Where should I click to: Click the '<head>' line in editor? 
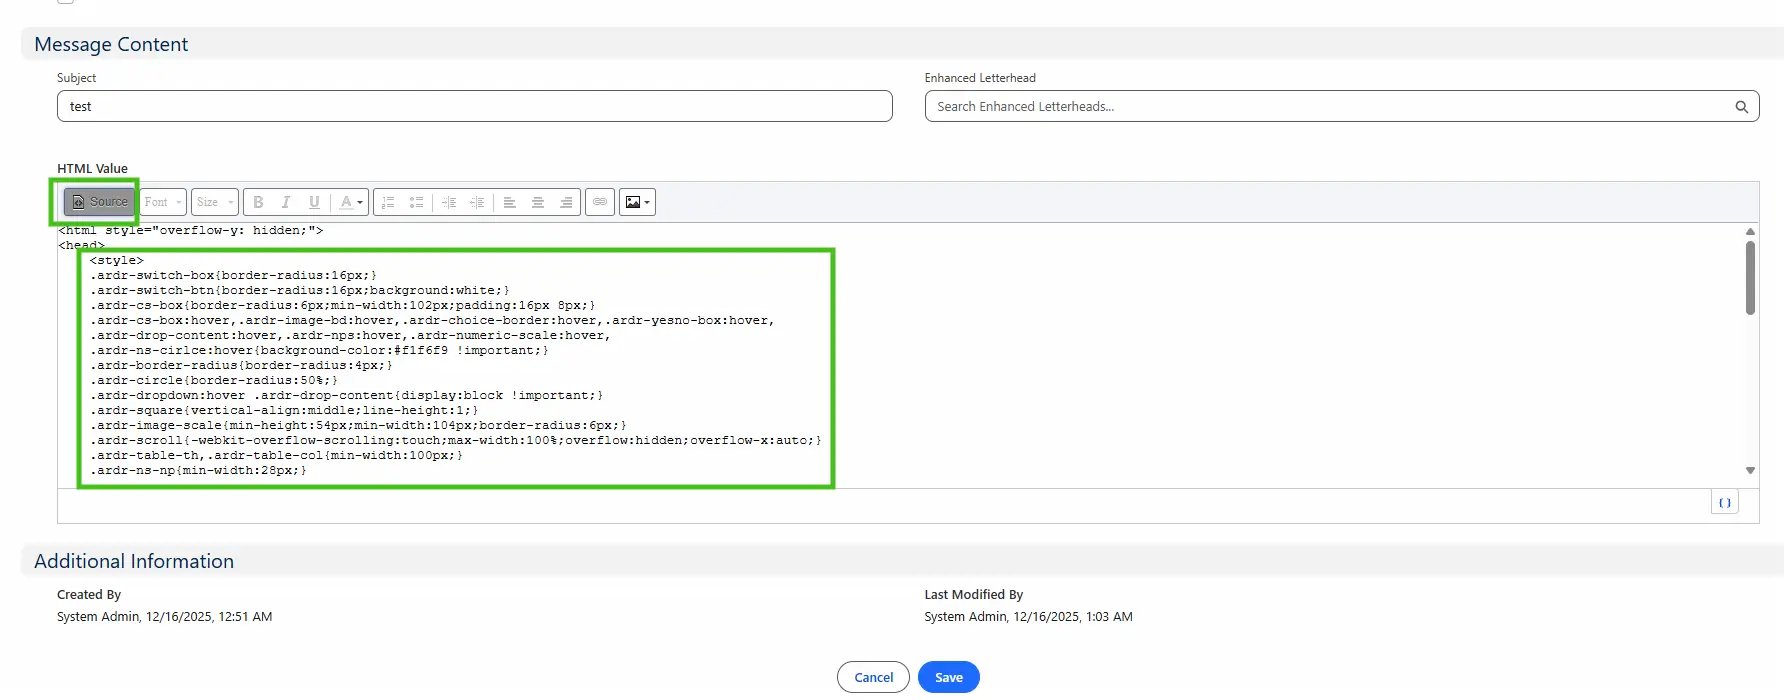click(81, 245)
